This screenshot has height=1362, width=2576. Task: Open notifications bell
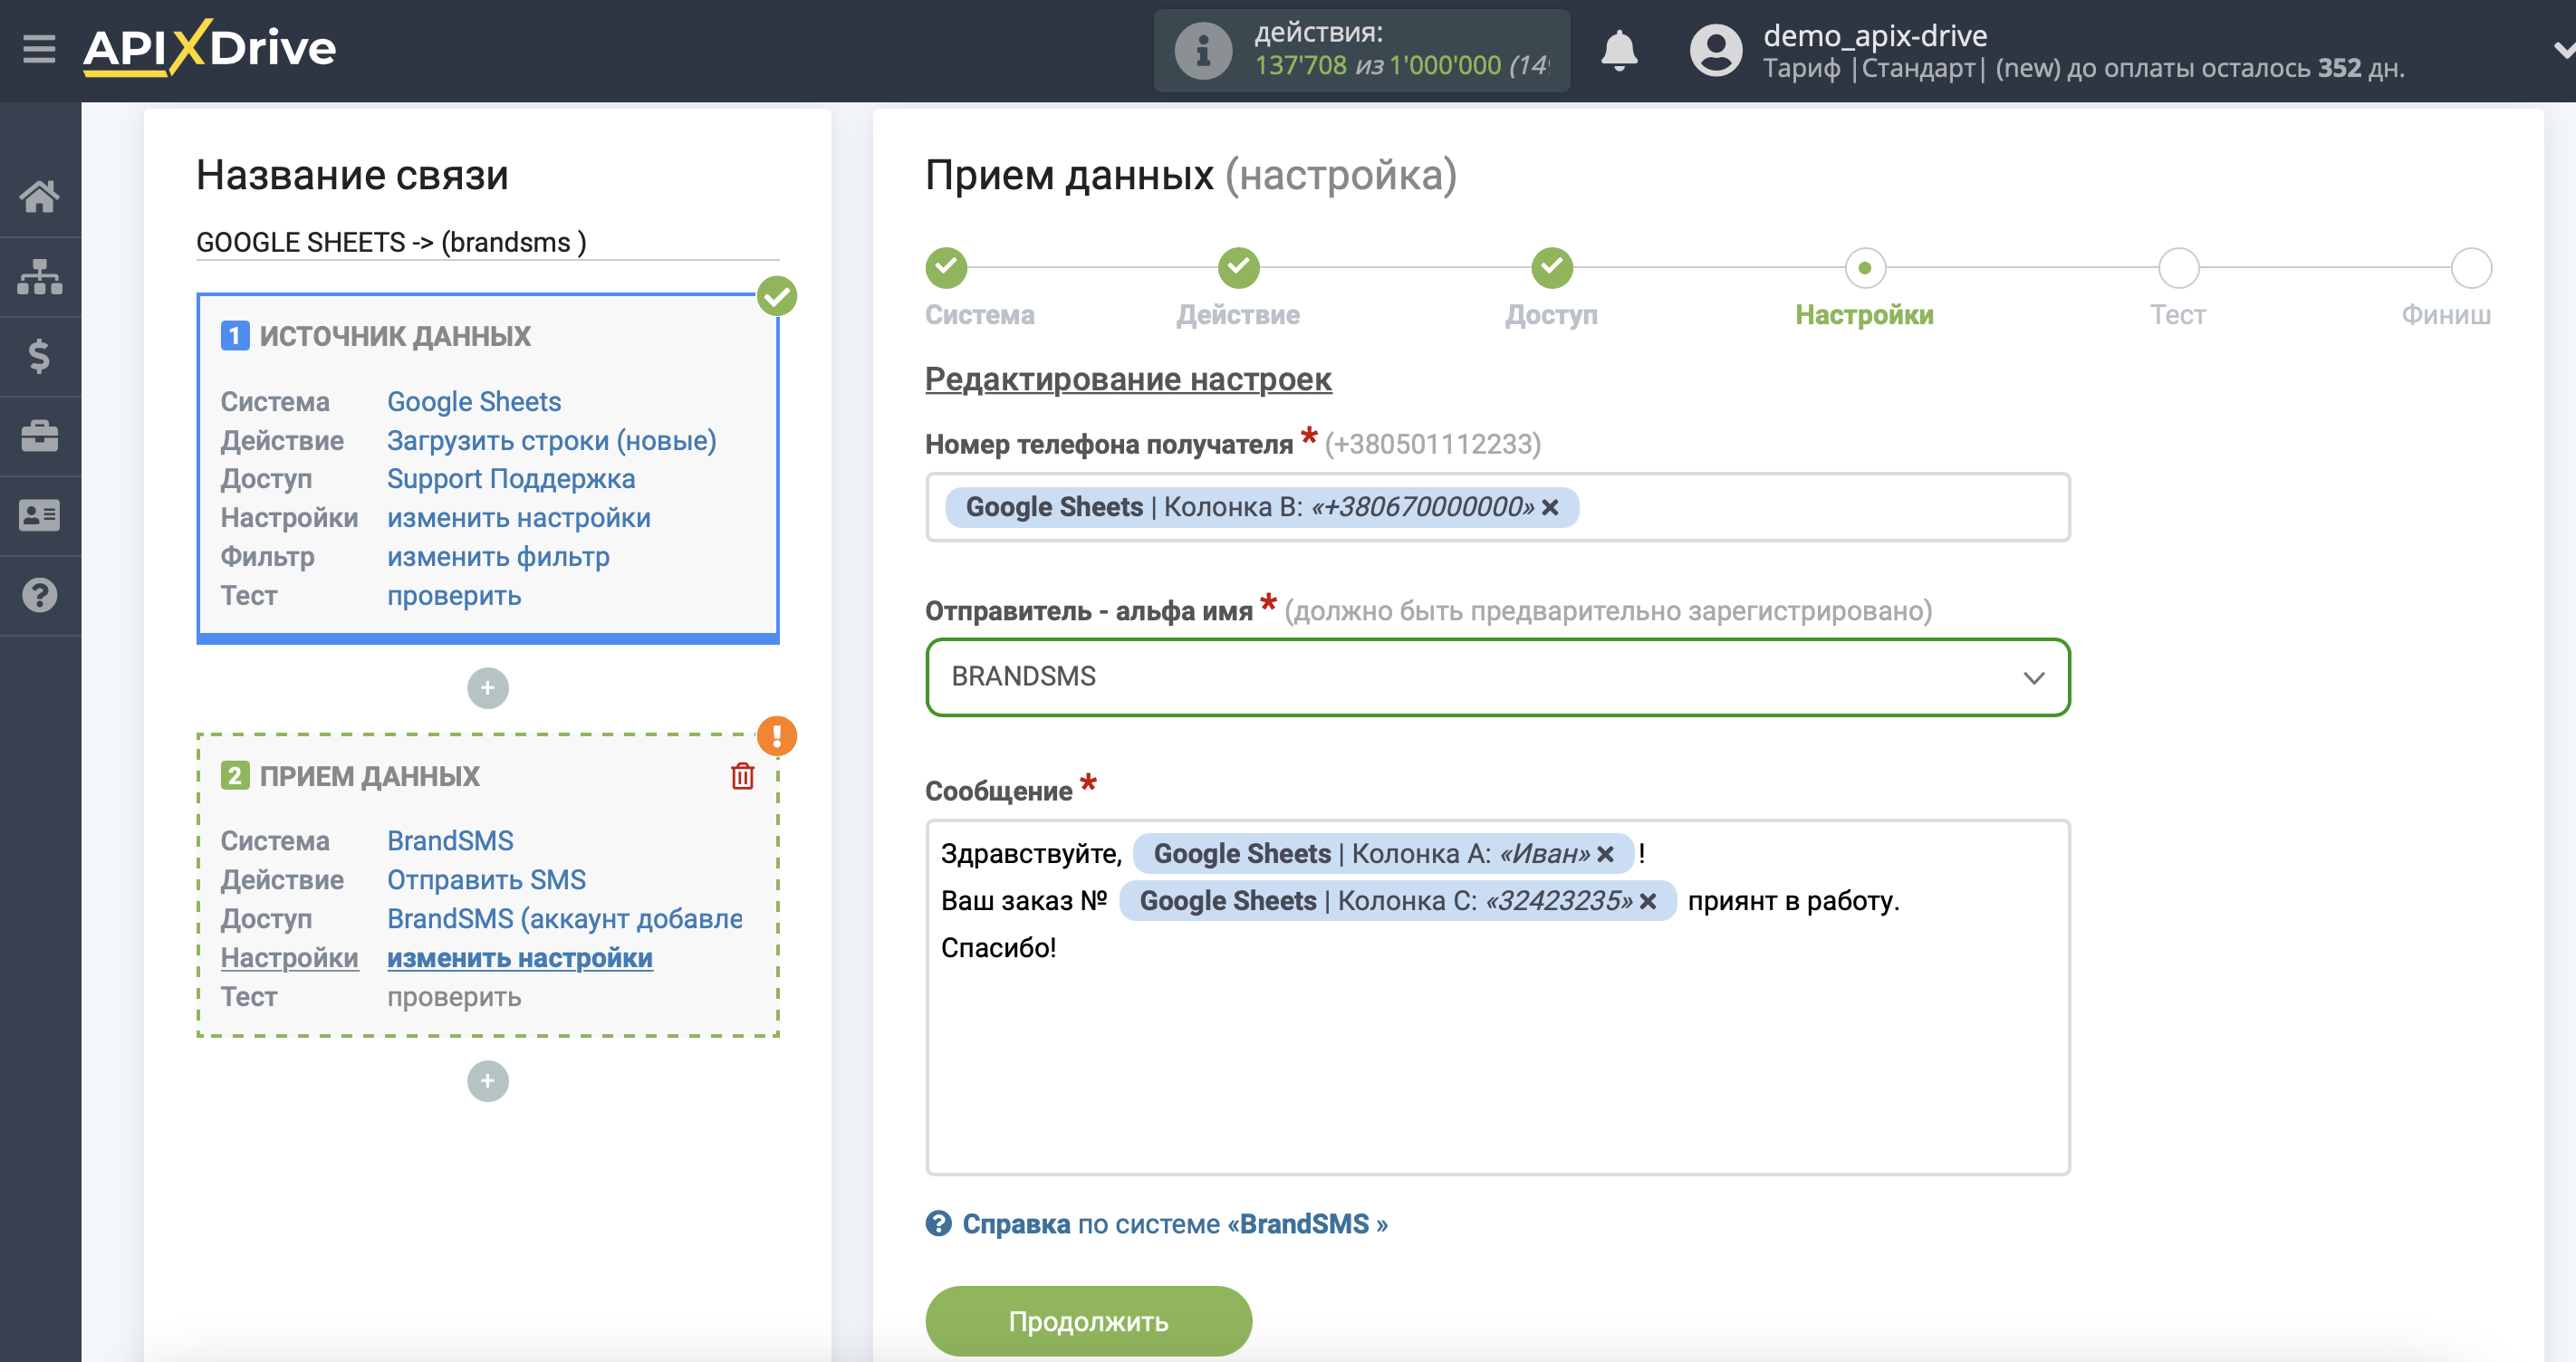tap(1619, 50)
